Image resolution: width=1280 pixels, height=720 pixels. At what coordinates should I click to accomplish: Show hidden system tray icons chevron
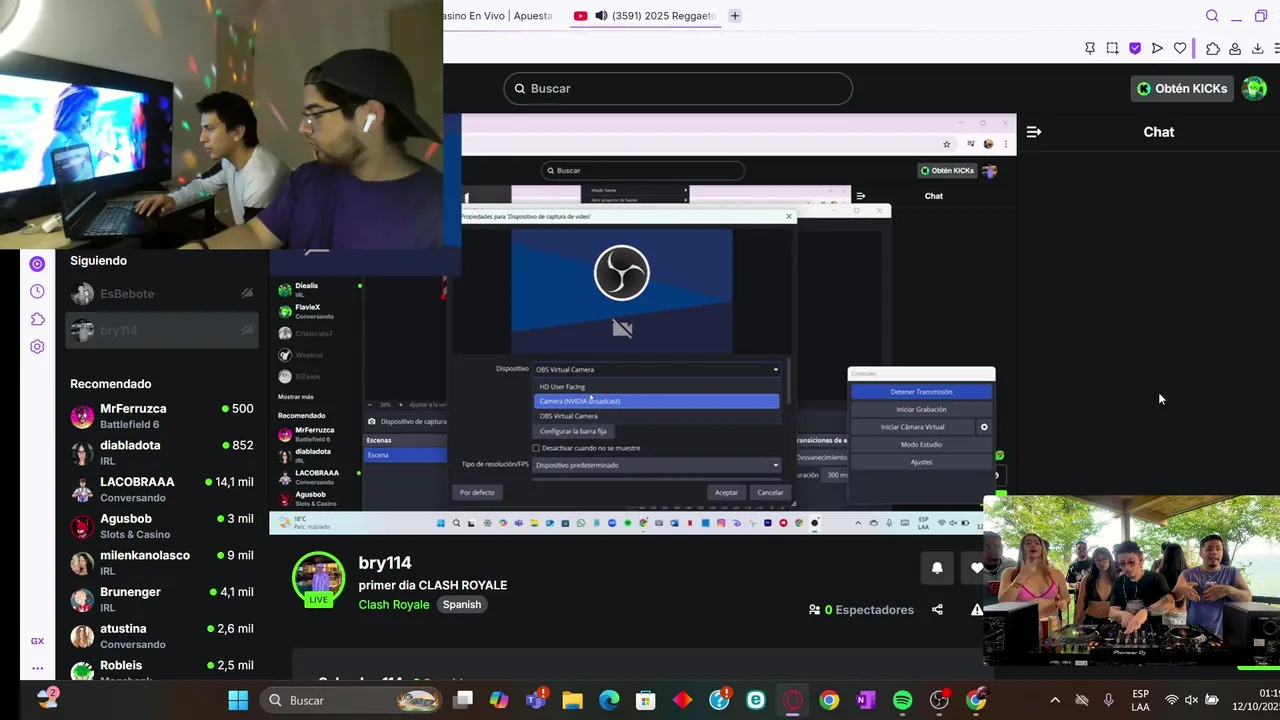1055,700
